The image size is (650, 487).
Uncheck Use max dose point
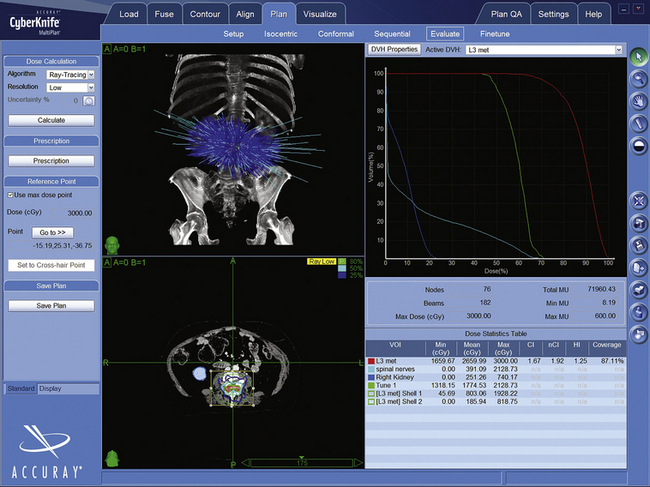10,194
